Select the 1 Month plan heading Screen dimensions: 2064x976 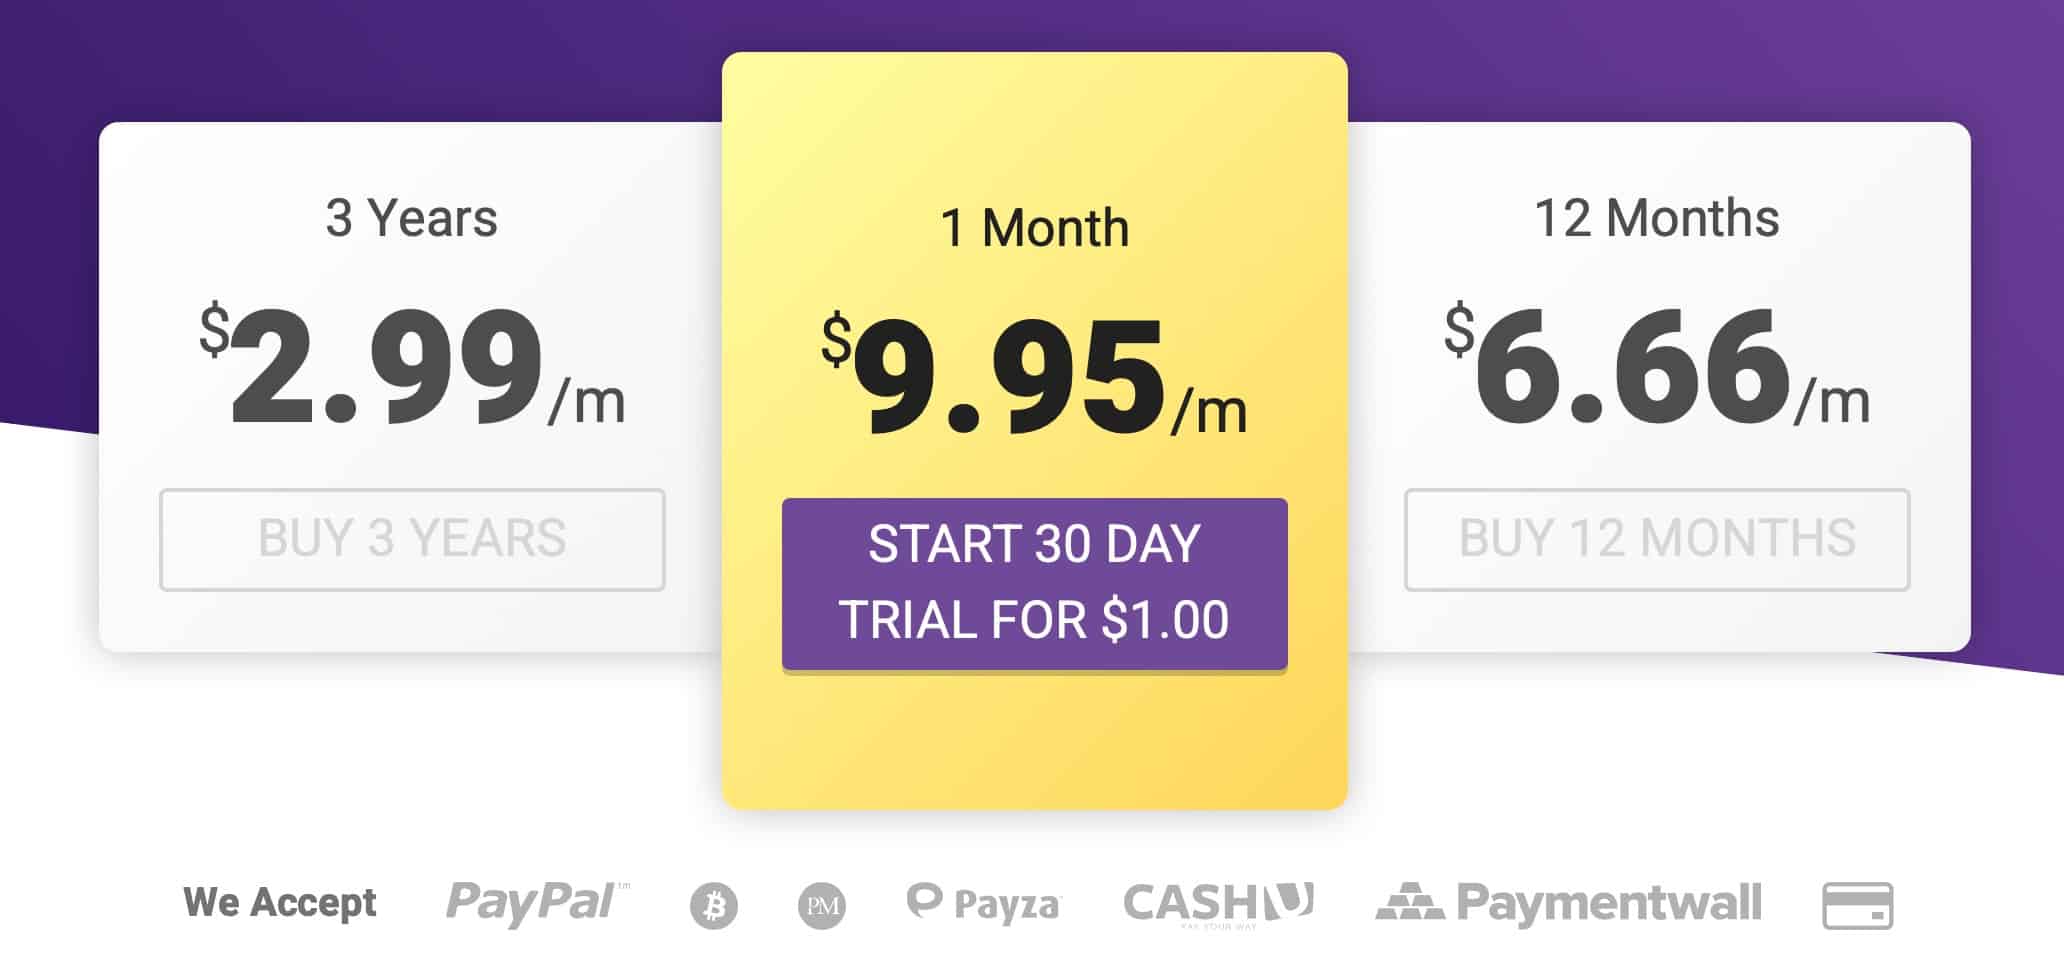click(1034, 228)
